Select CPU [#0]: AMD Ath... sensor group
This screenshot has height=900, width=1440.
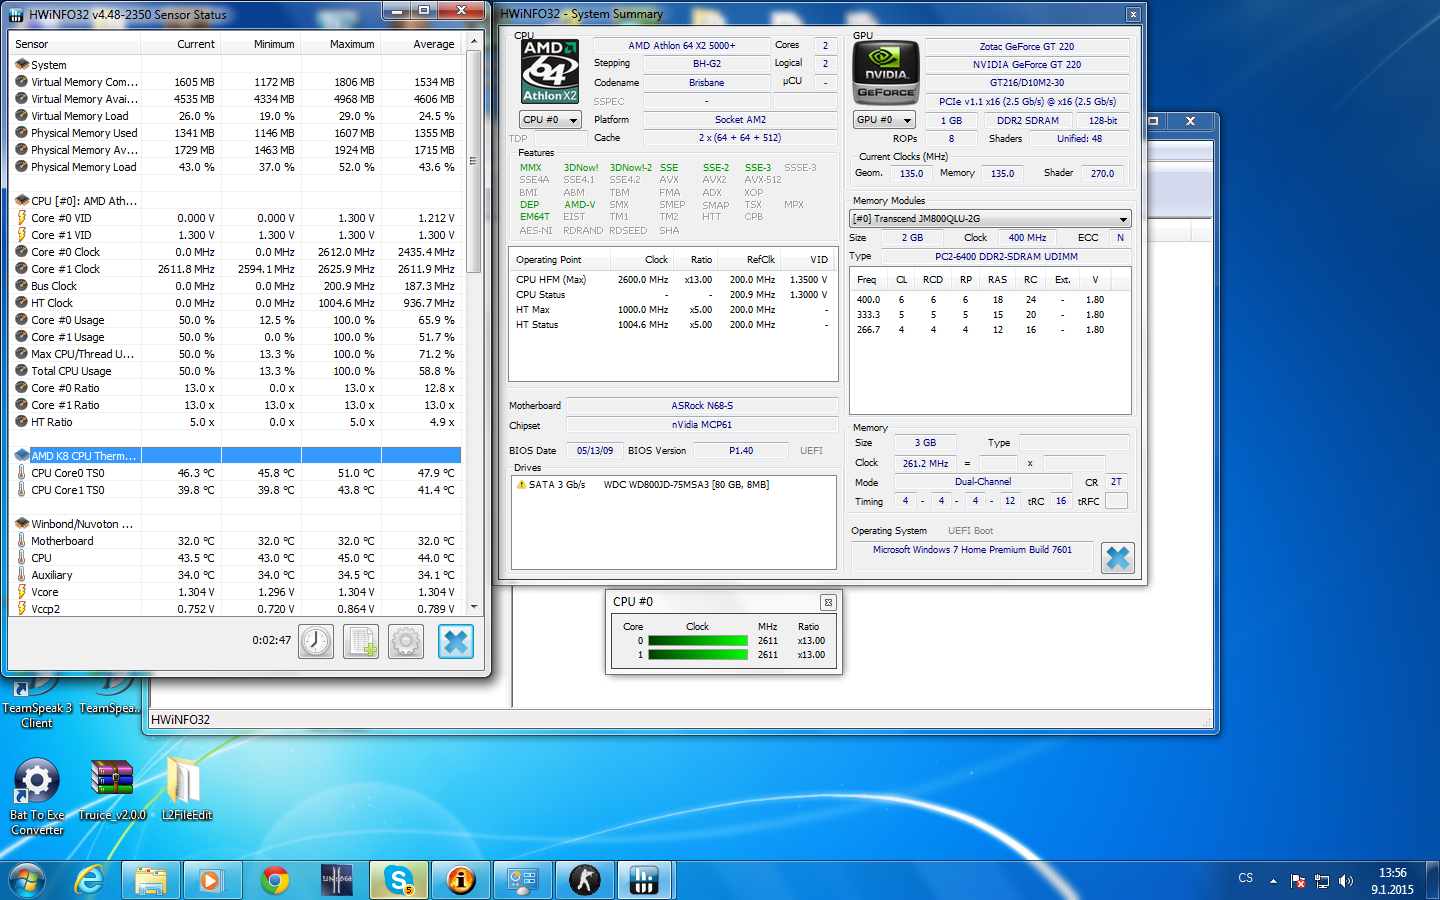[237, 201]
